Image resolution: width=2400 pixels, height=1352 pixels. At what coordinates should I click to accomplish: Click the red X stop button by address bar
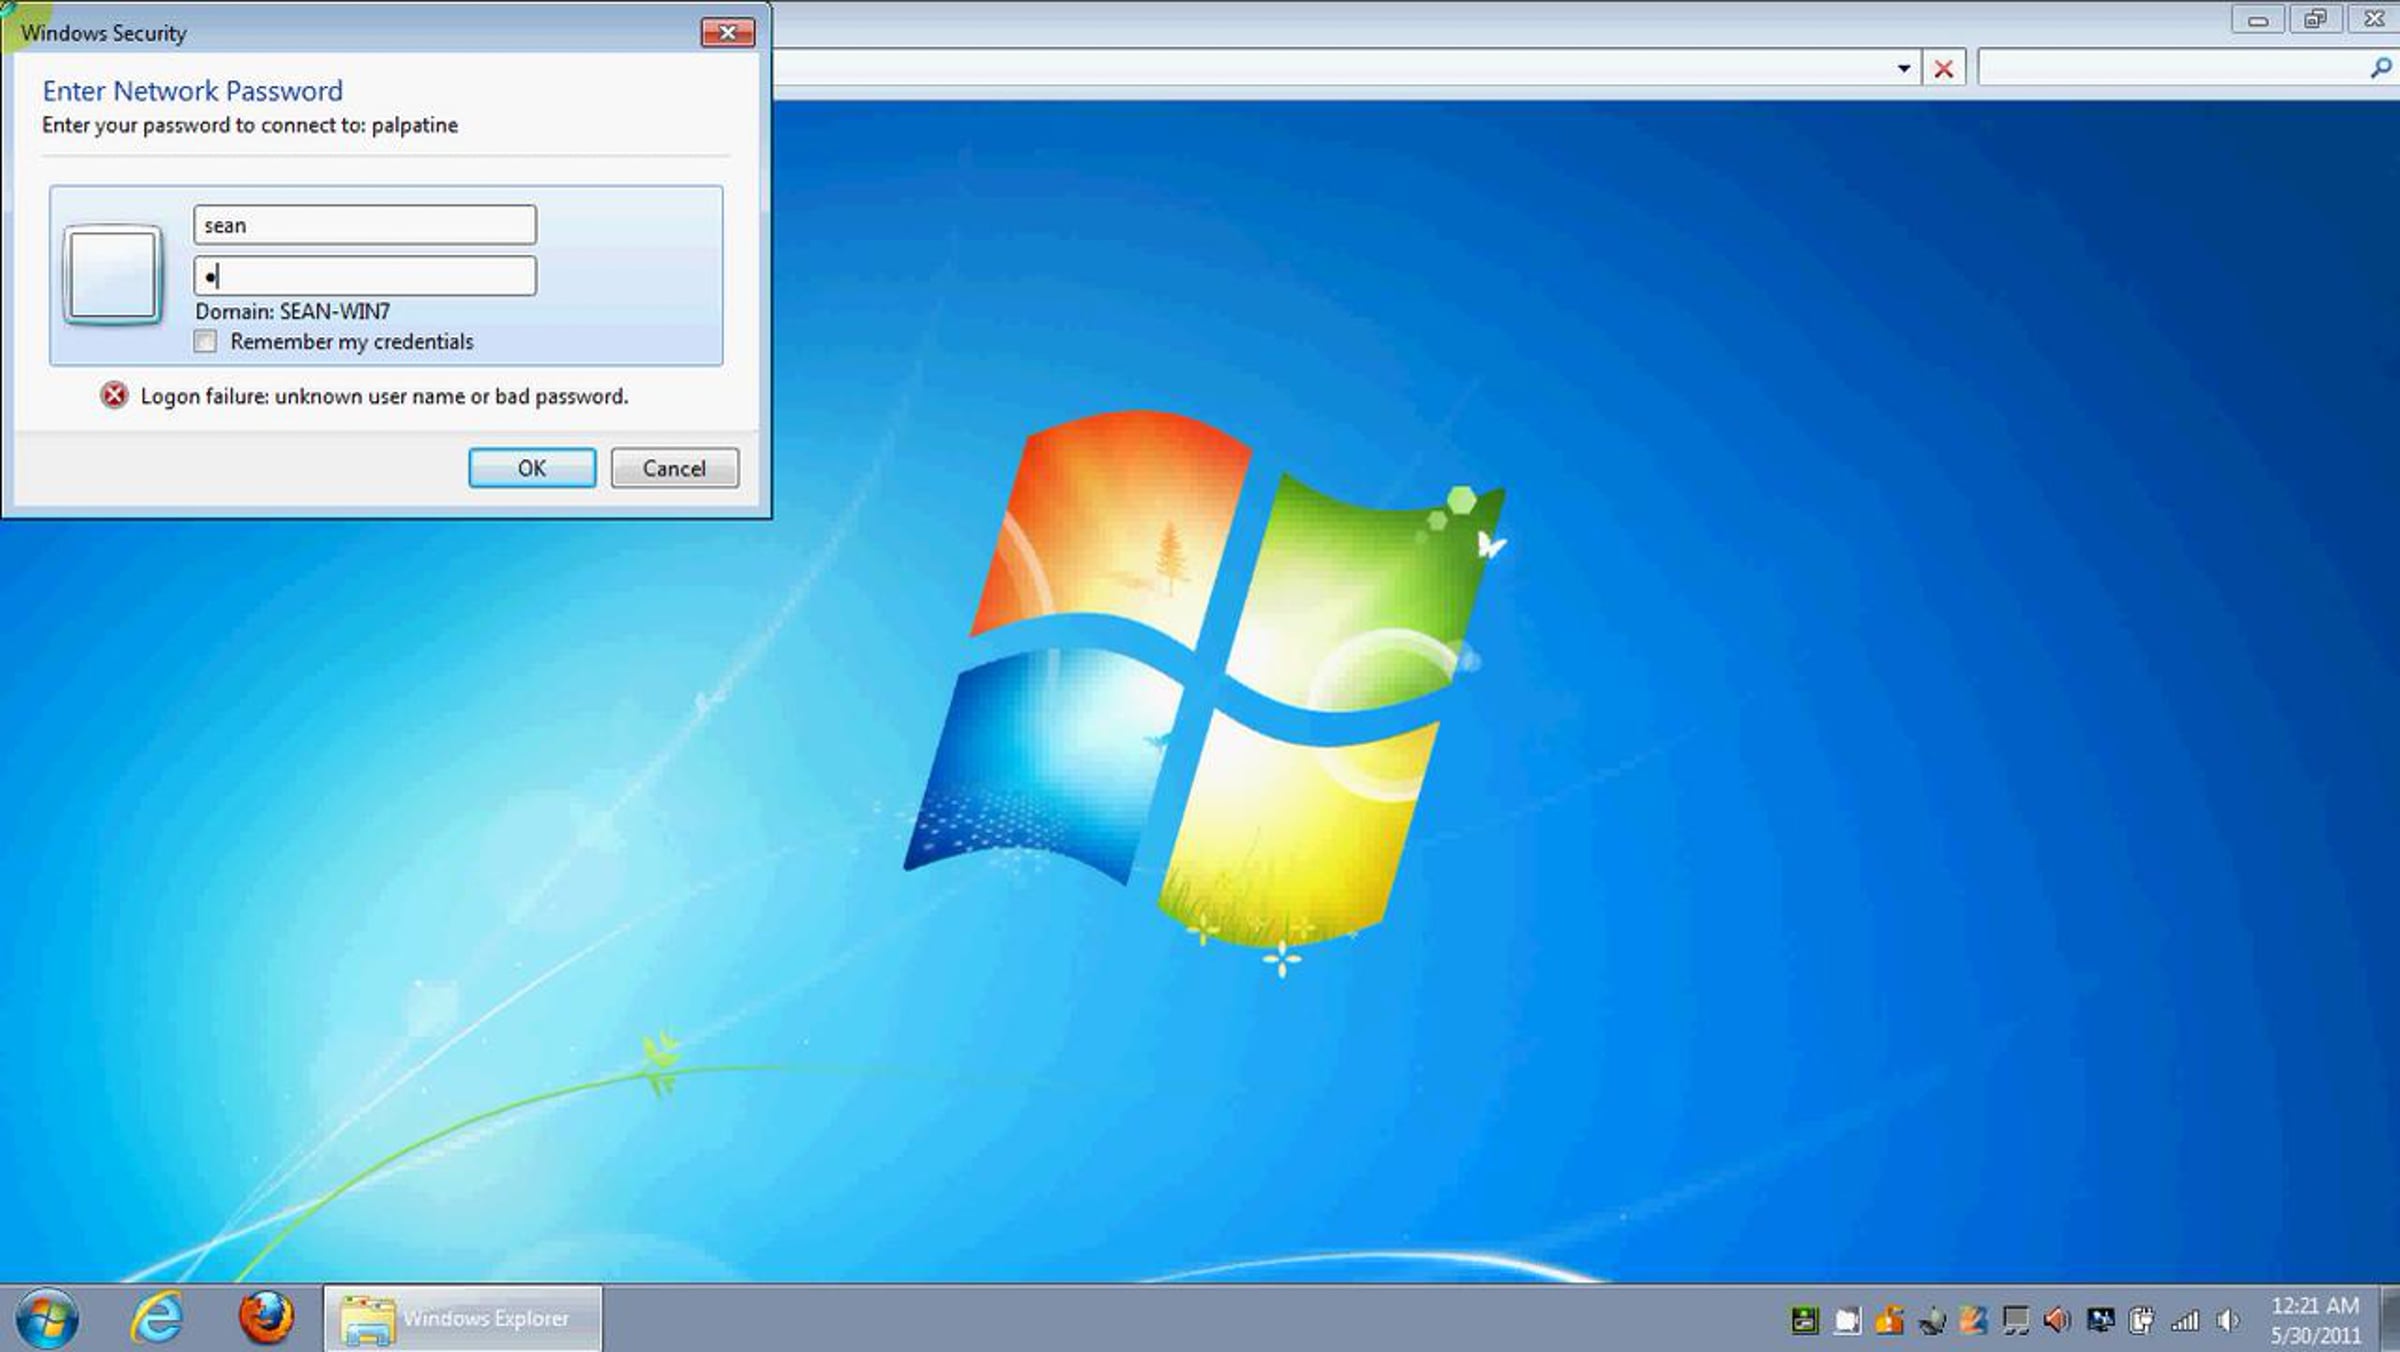click(x=1943, y=69)
